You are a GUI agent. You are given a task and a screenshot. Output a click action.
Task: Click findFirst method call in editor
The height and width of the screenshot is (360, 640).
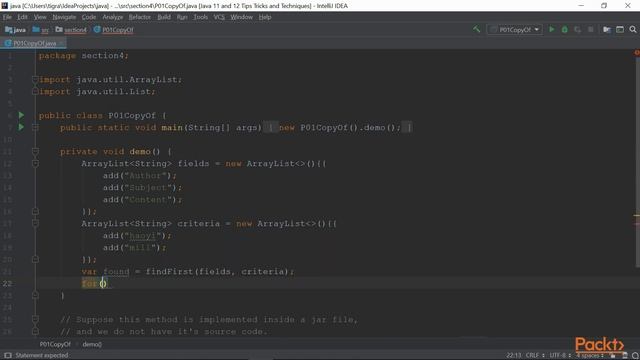coord(169,271)
